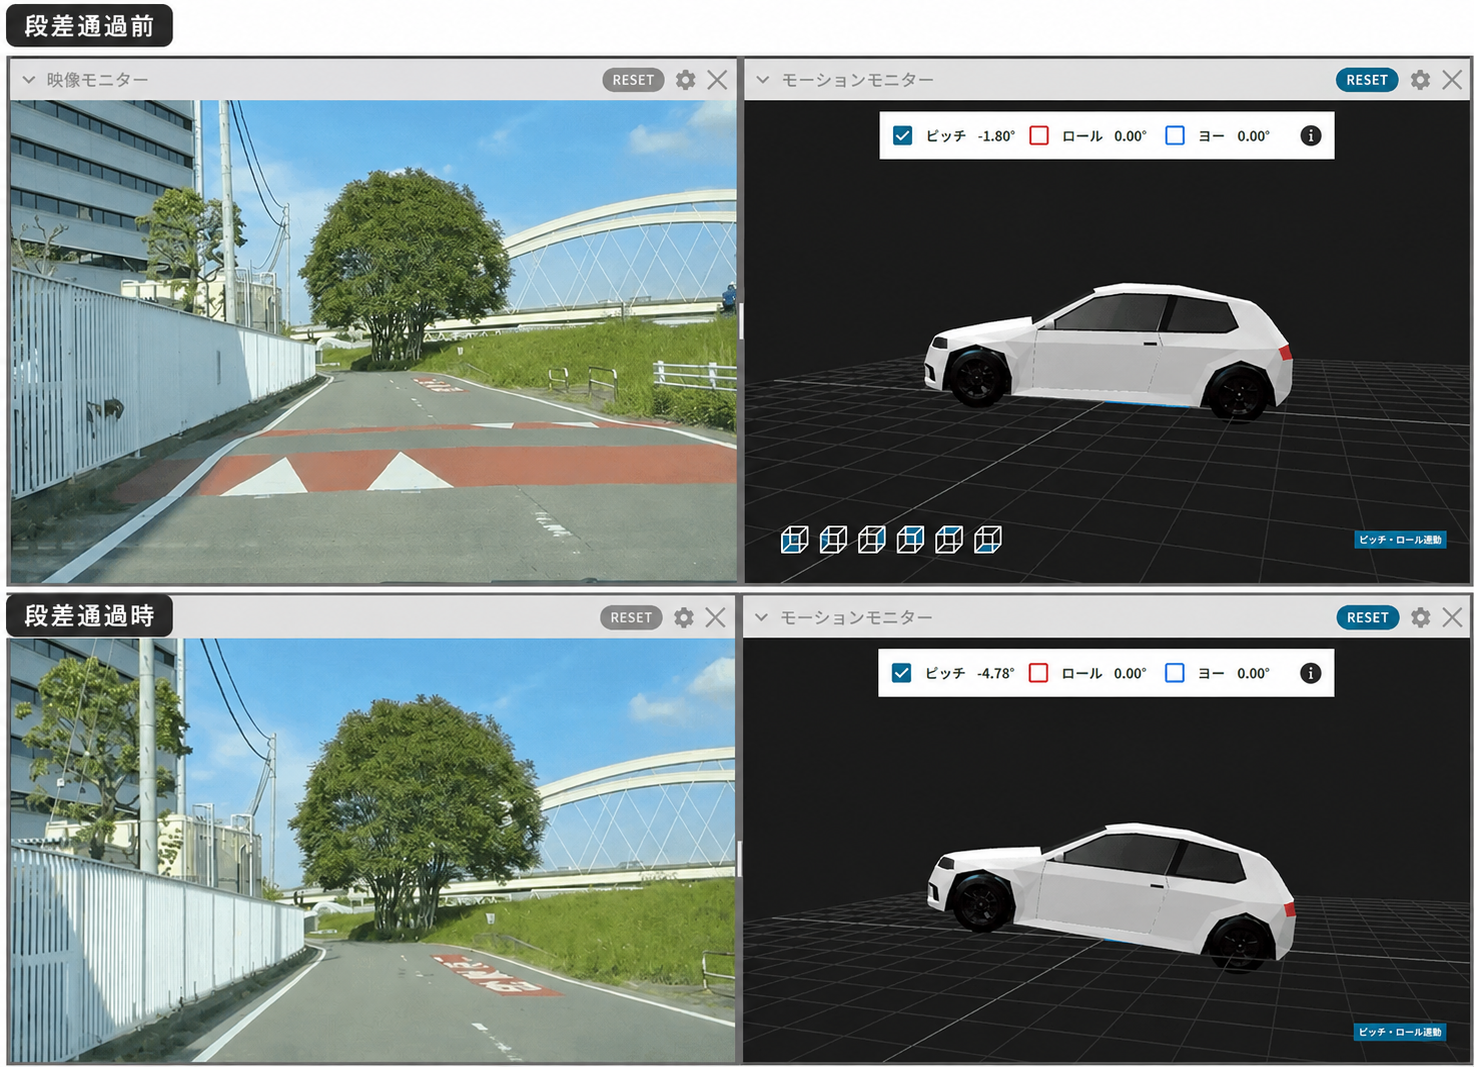This screenshot has width=1474, height=1067.
Task: Open gear settings of the lower モーションモニター
Action: click(1420, 618)
